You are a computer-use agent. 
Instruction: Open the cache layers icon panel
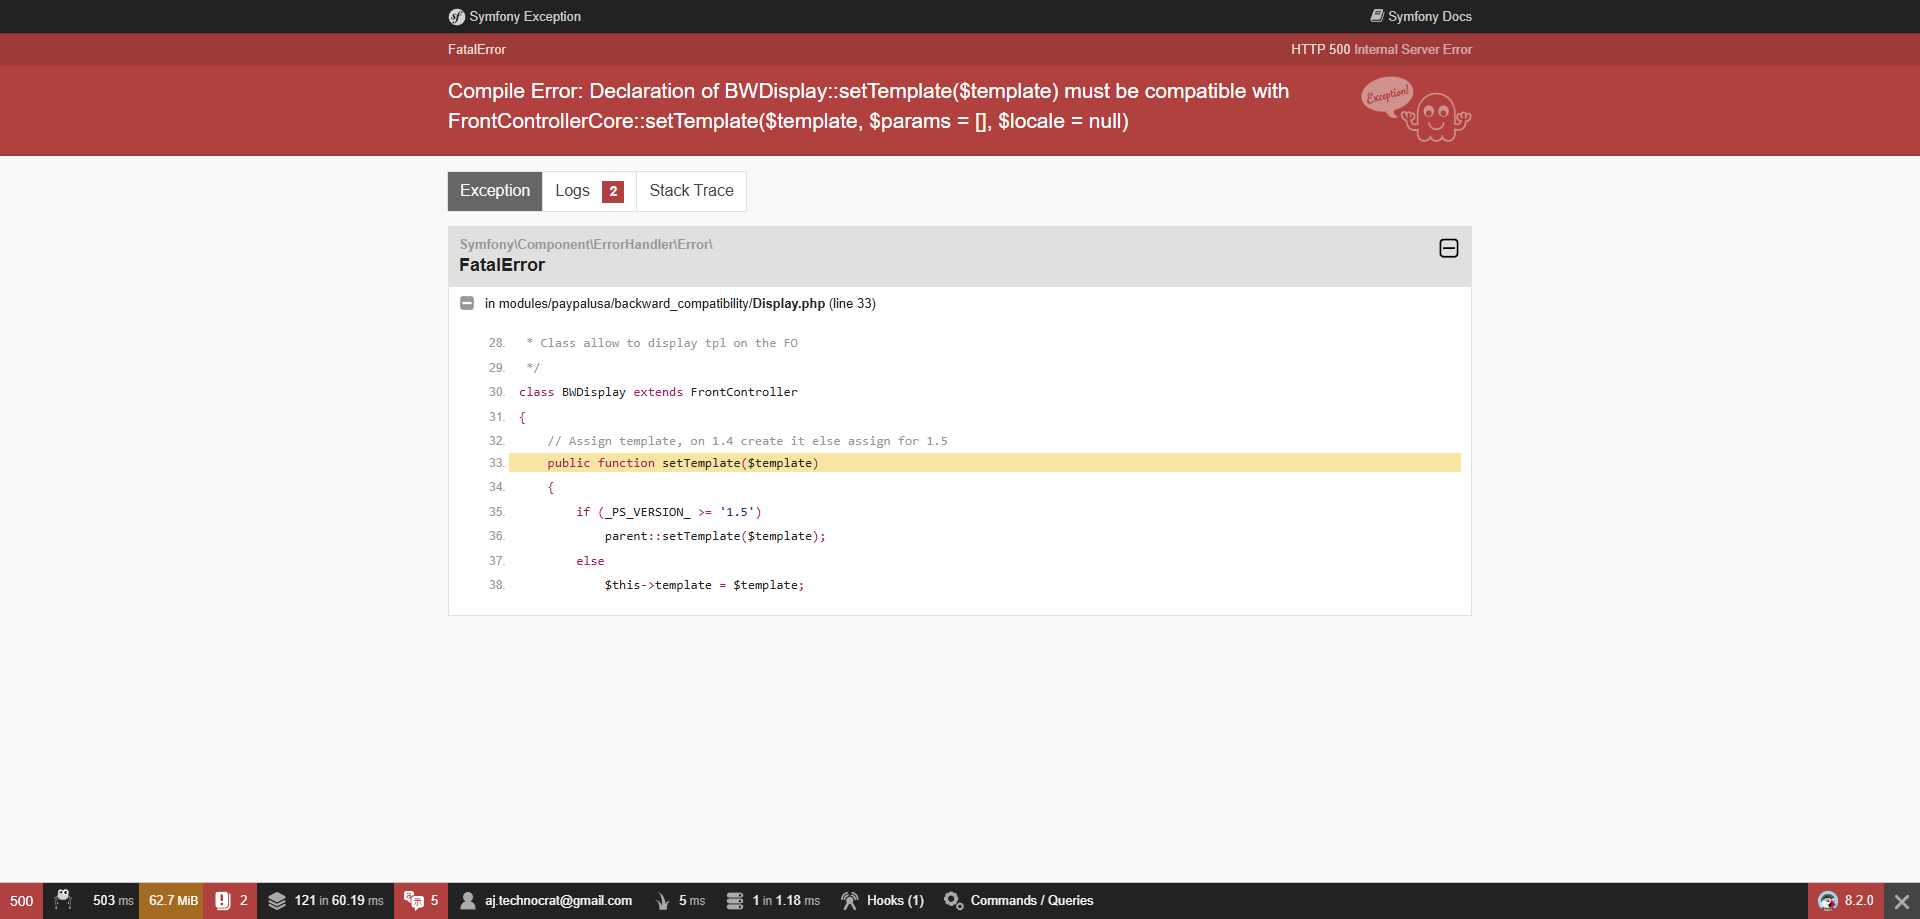(x=277, y=901)
